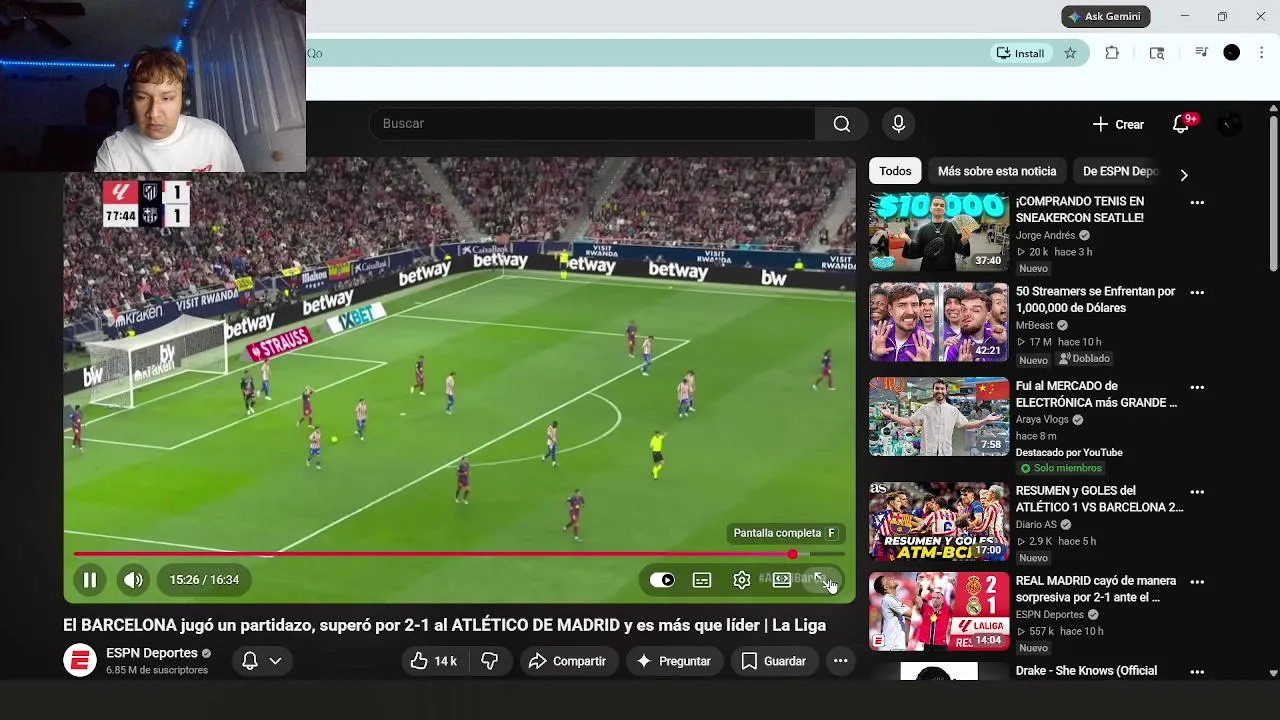Dislike the video with thumbs down
This screenshot has height=720, width=1280.
(490, 661)
